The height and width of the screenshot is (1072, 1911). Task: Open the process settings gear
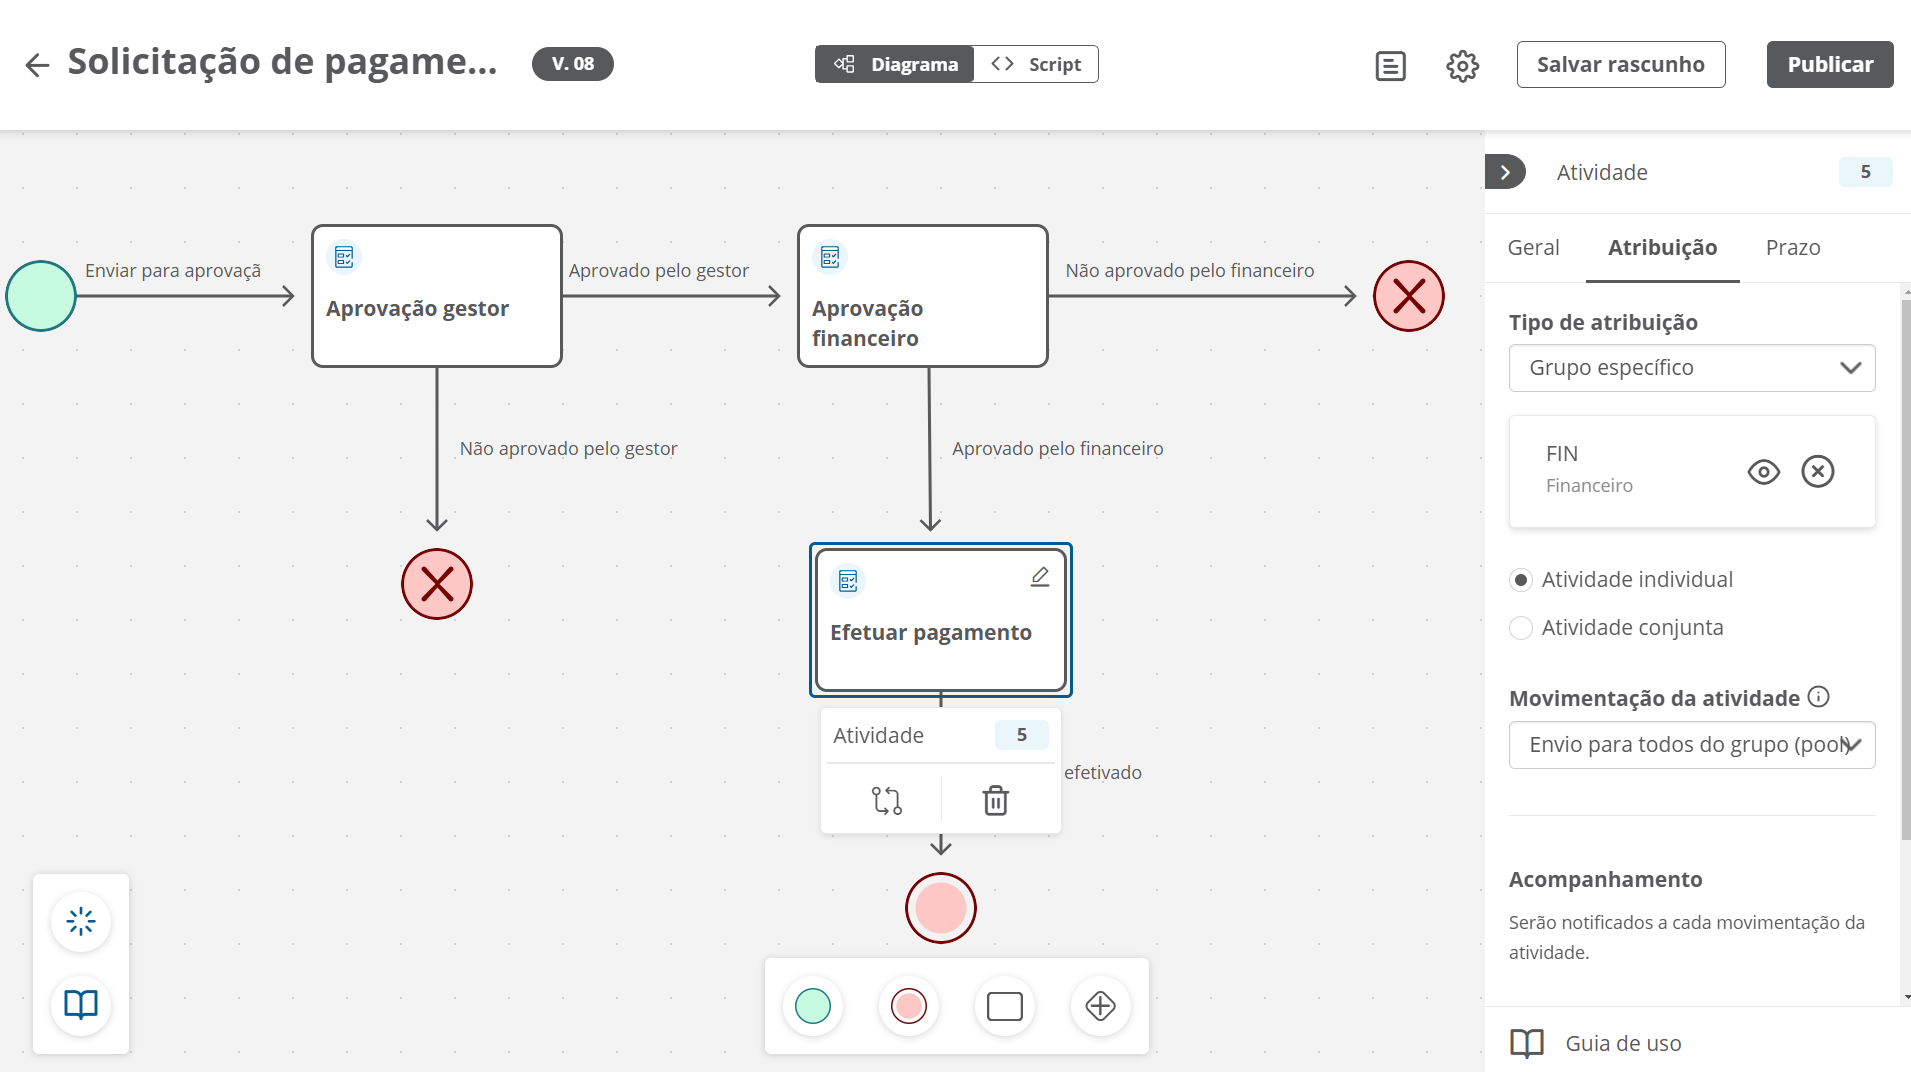click(x=1462, y=66)
